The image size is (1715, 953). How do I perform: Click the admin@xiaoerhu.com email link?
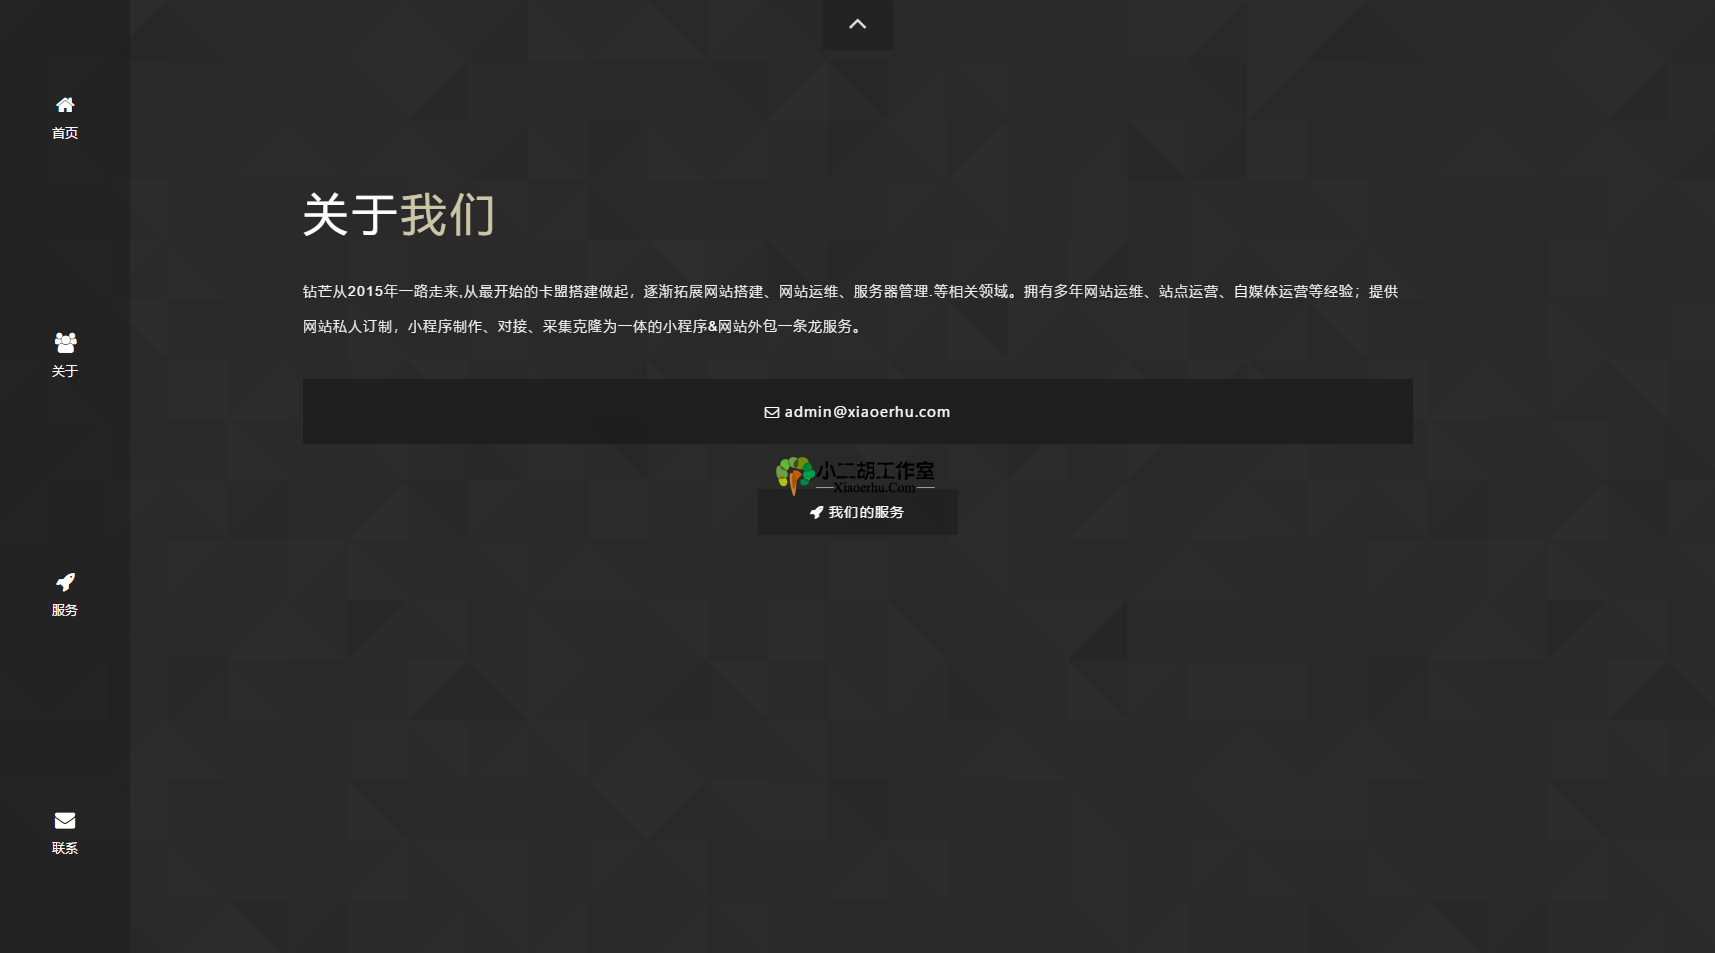pos(867,412)
